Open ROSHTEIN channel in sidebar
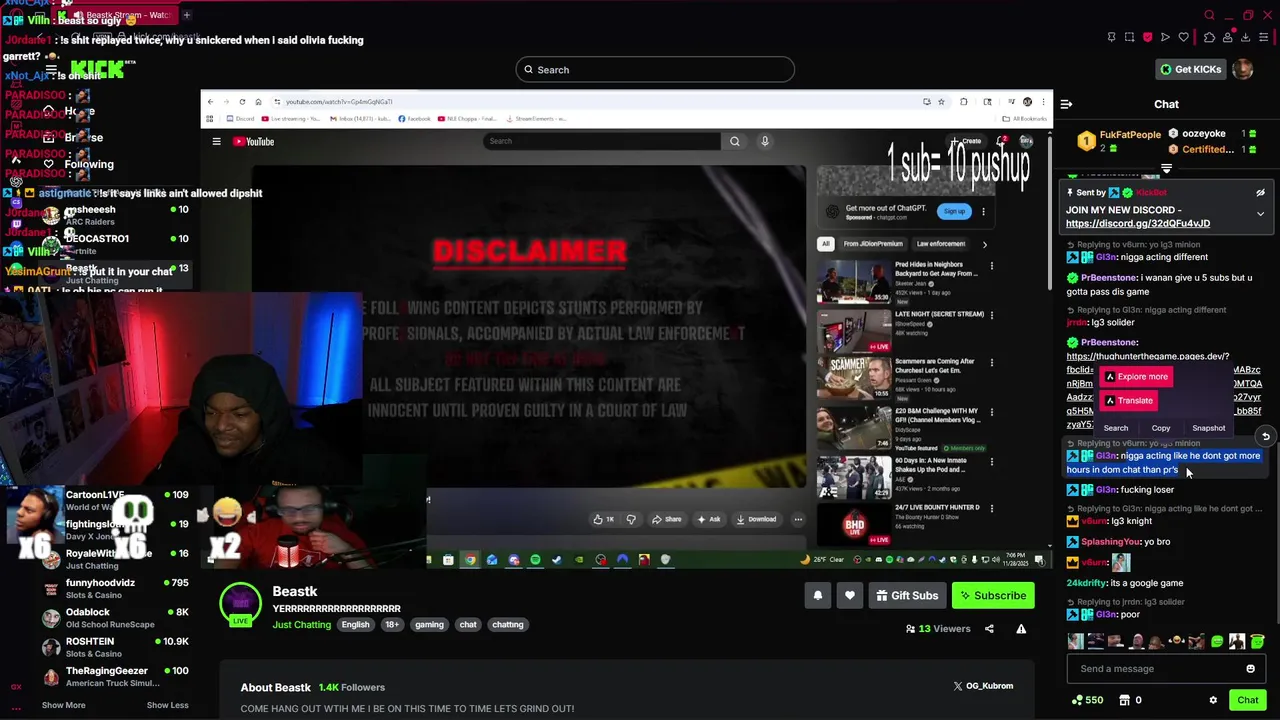This screenshot has width=1280, height=720. tap(117, 647)
